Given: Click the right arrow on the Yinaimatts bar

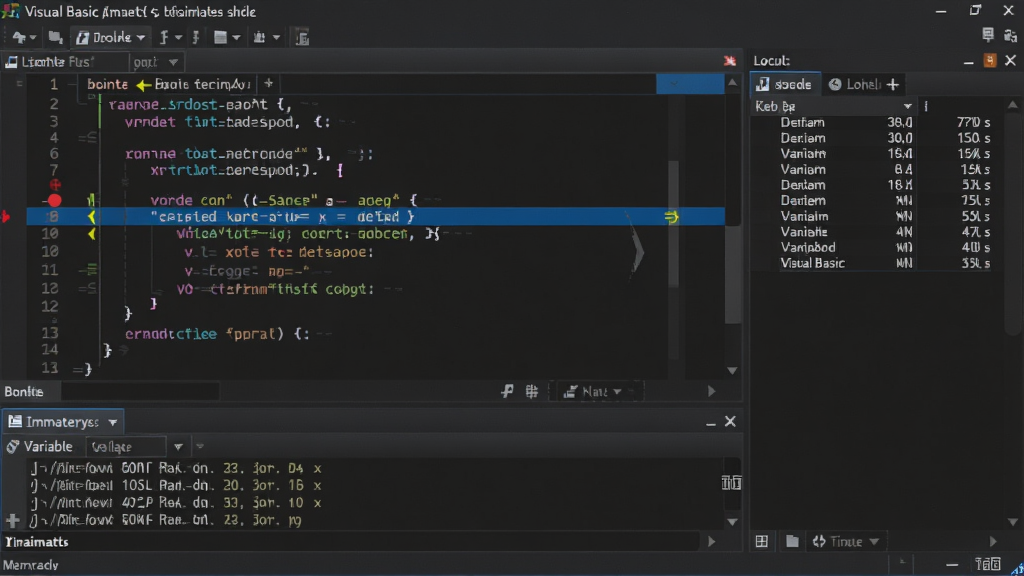Looking at the screenshot, I should tap(711, 541).
